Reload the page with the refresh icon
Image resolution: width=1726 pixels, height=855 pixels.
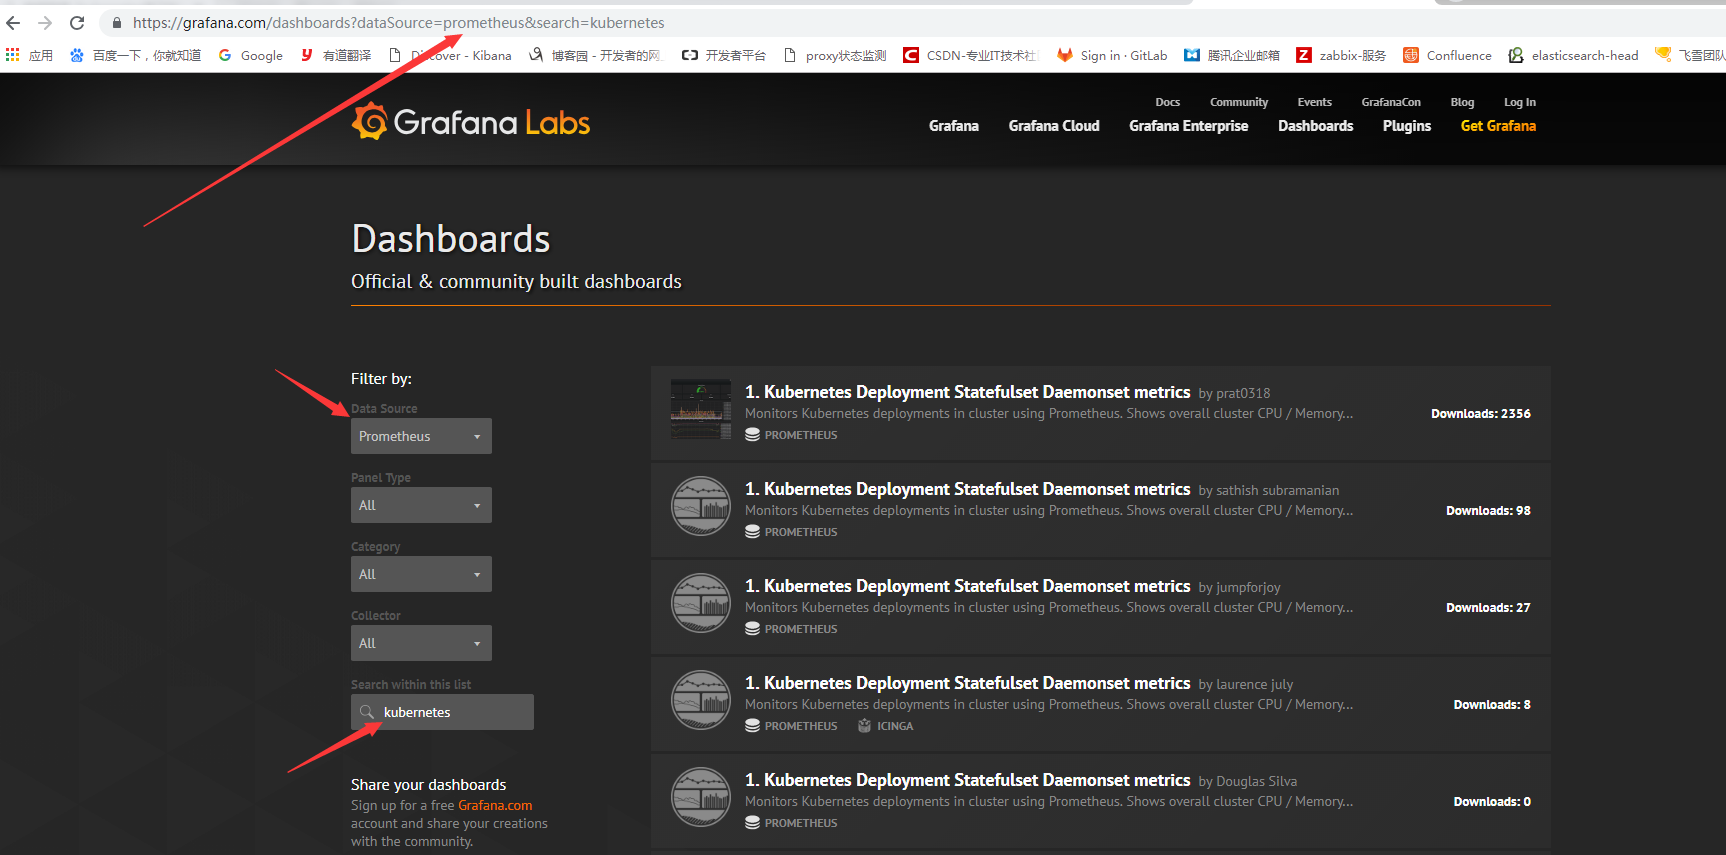coord(77,22)
